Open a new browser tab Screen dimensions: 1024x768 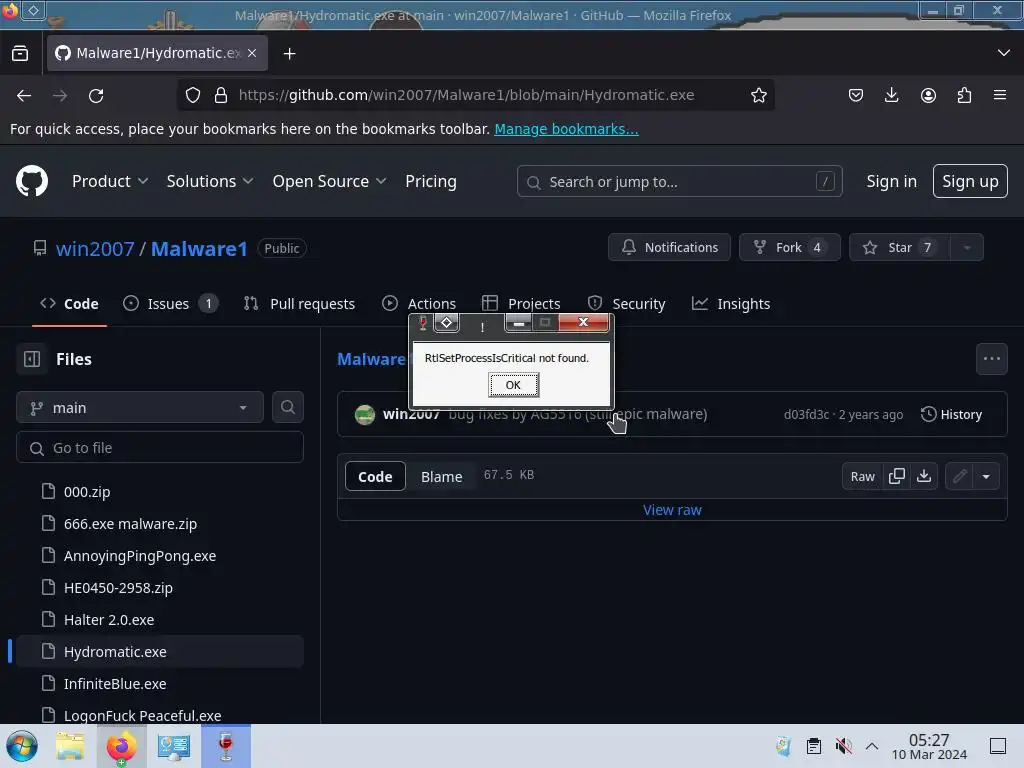coord(289,54)
